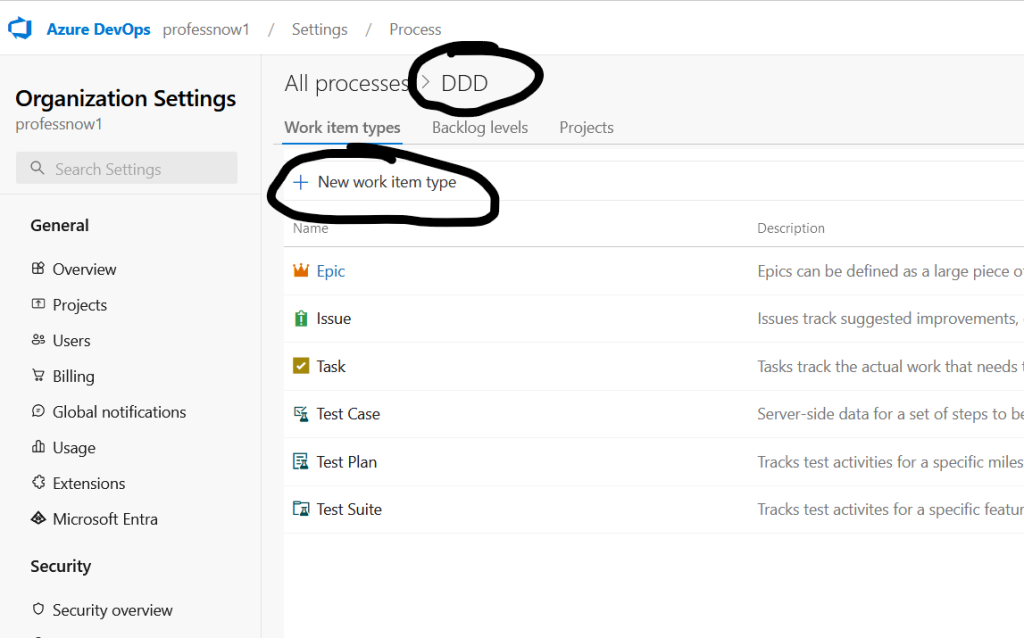Image resolution: width=1024 pixels, height=638 pixels.
Task: Add a New work item type
Action: [375, 182]
